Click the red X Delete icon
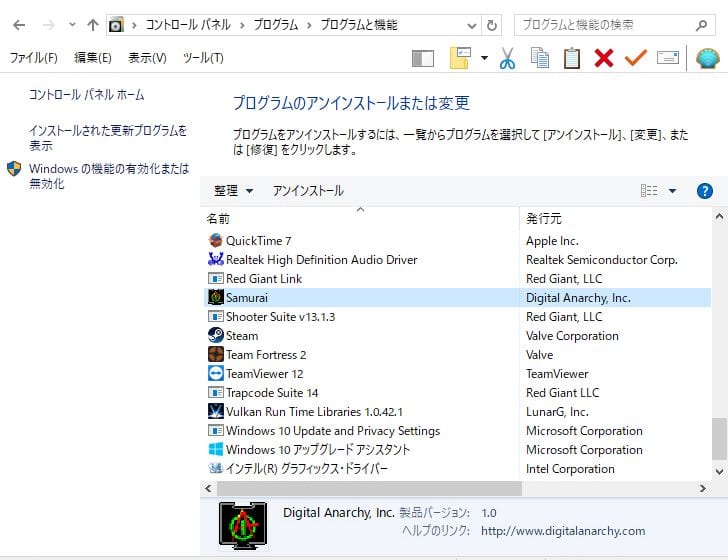The width and height of the screenshot is (728, 560). pos(604,59)
